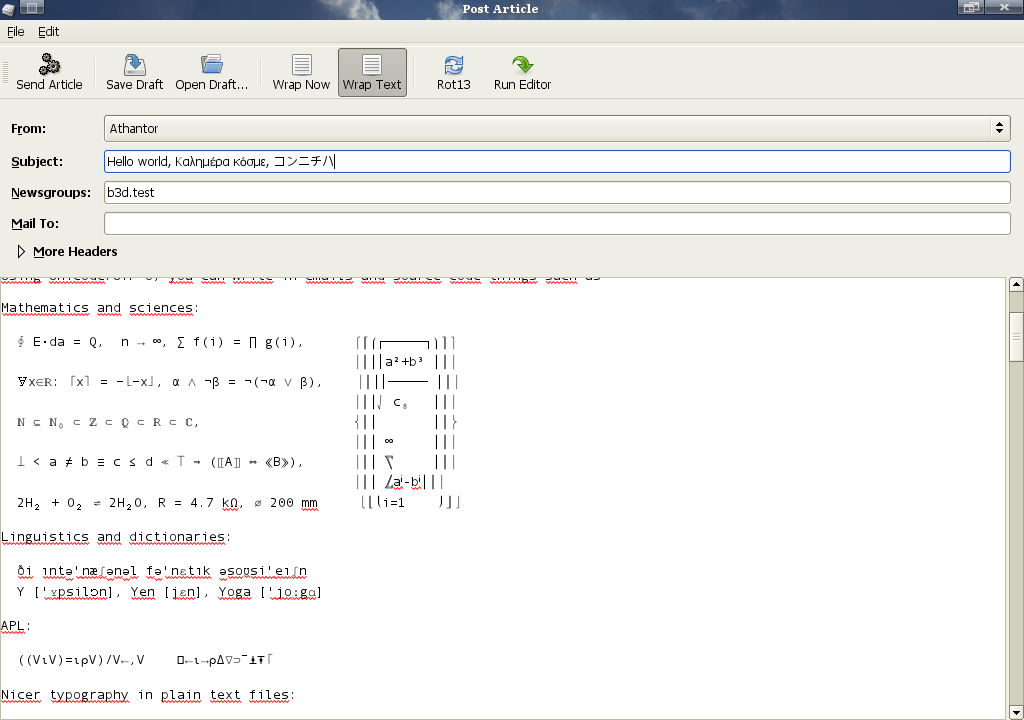Image resolution: width=1024 pixels, height=720 pixels.
Task: Click the empty Mail To field
Action: click(557, 223)
